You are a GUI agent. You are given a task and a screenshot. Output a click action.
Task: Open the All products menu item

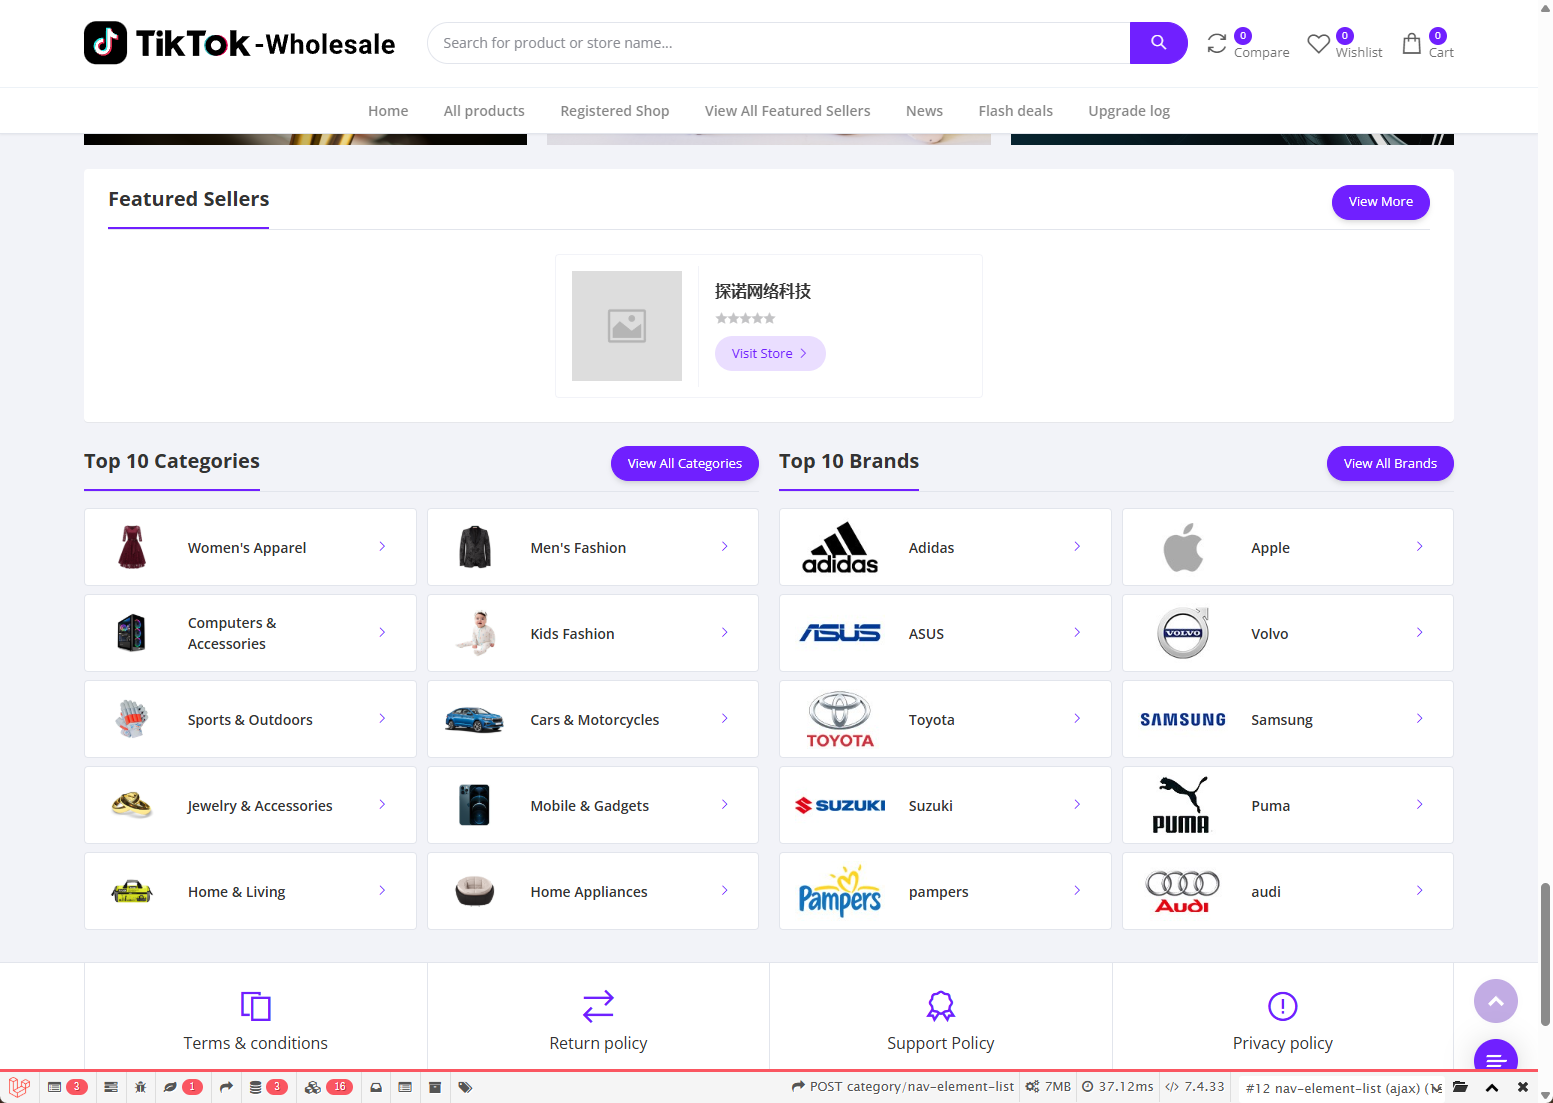coord(484,111)
